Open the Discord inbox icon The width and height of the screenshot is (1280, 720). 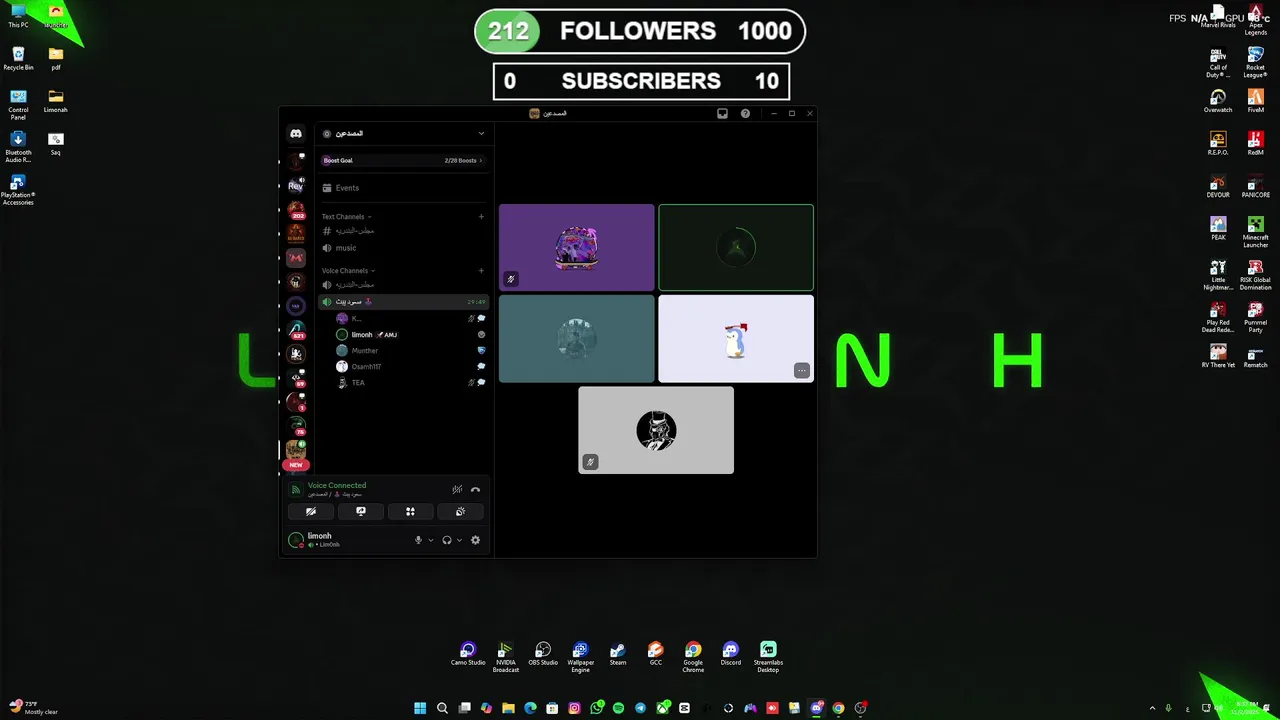click(x=722, y=114)
